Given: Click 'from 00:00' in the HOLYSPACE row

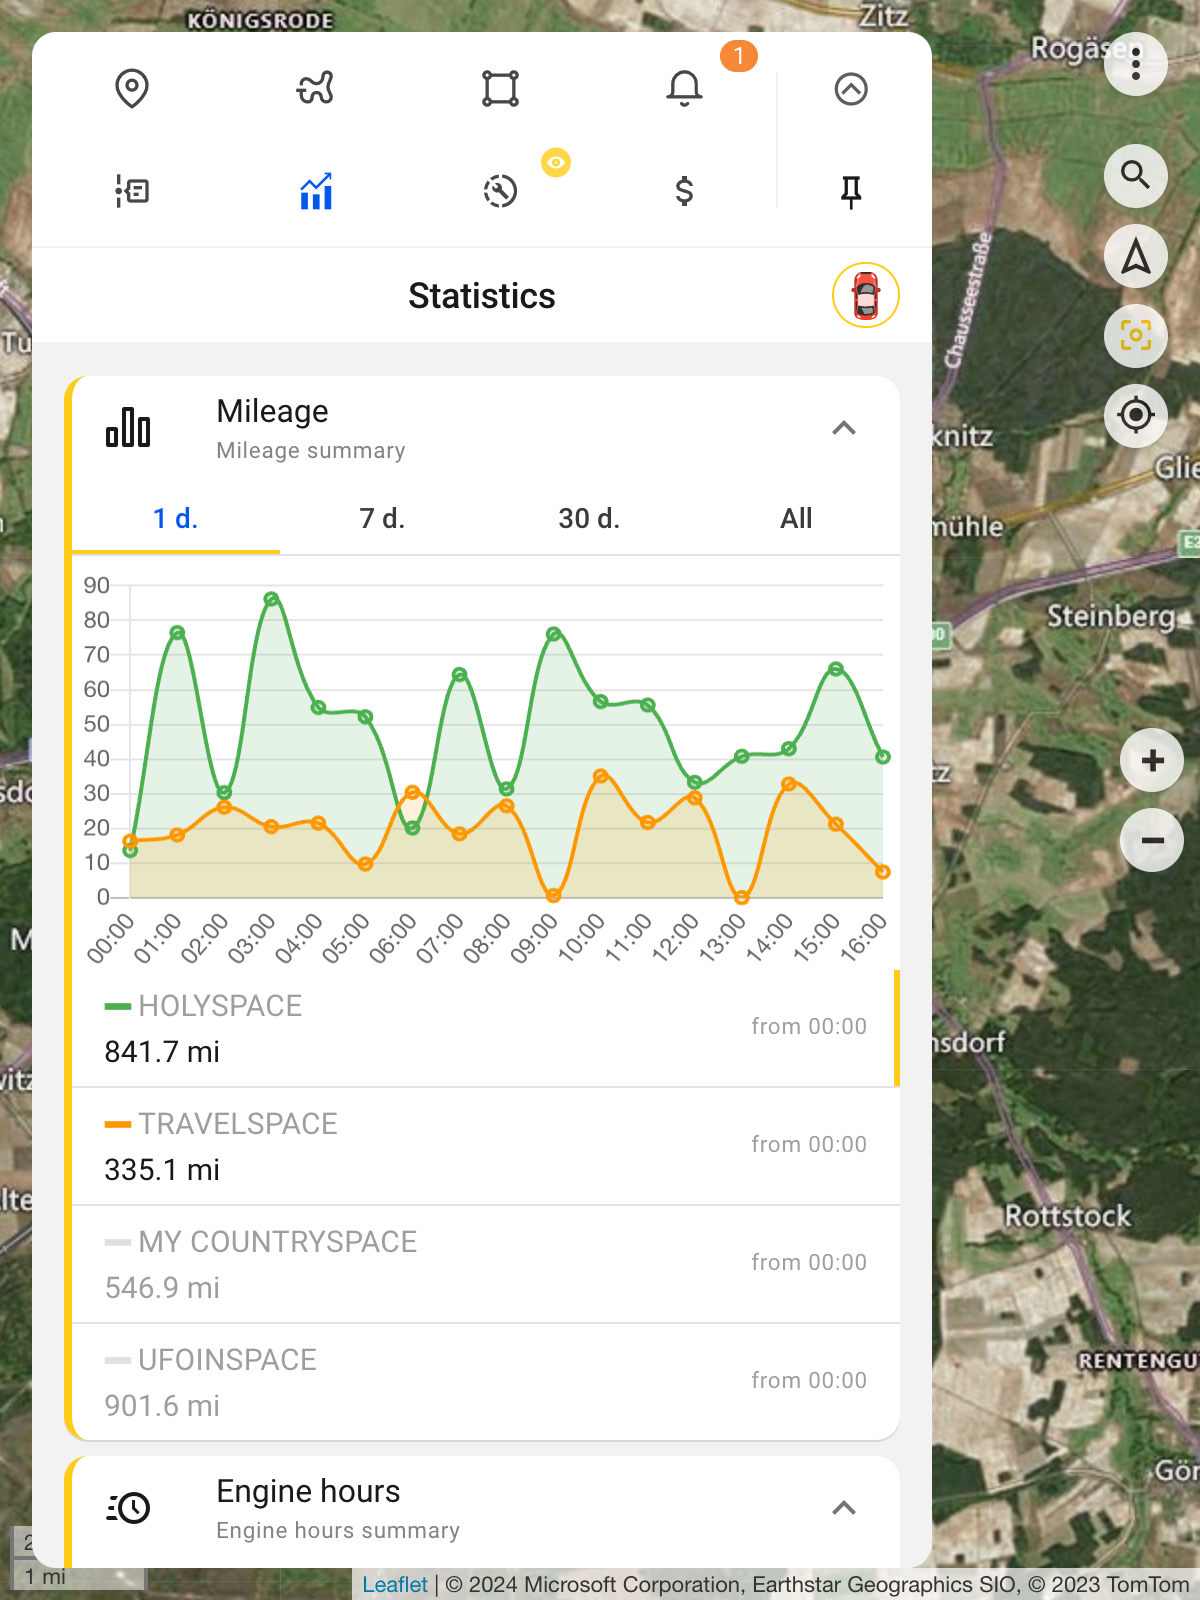Looking at the screenshot, I should tap(809, 1027).
